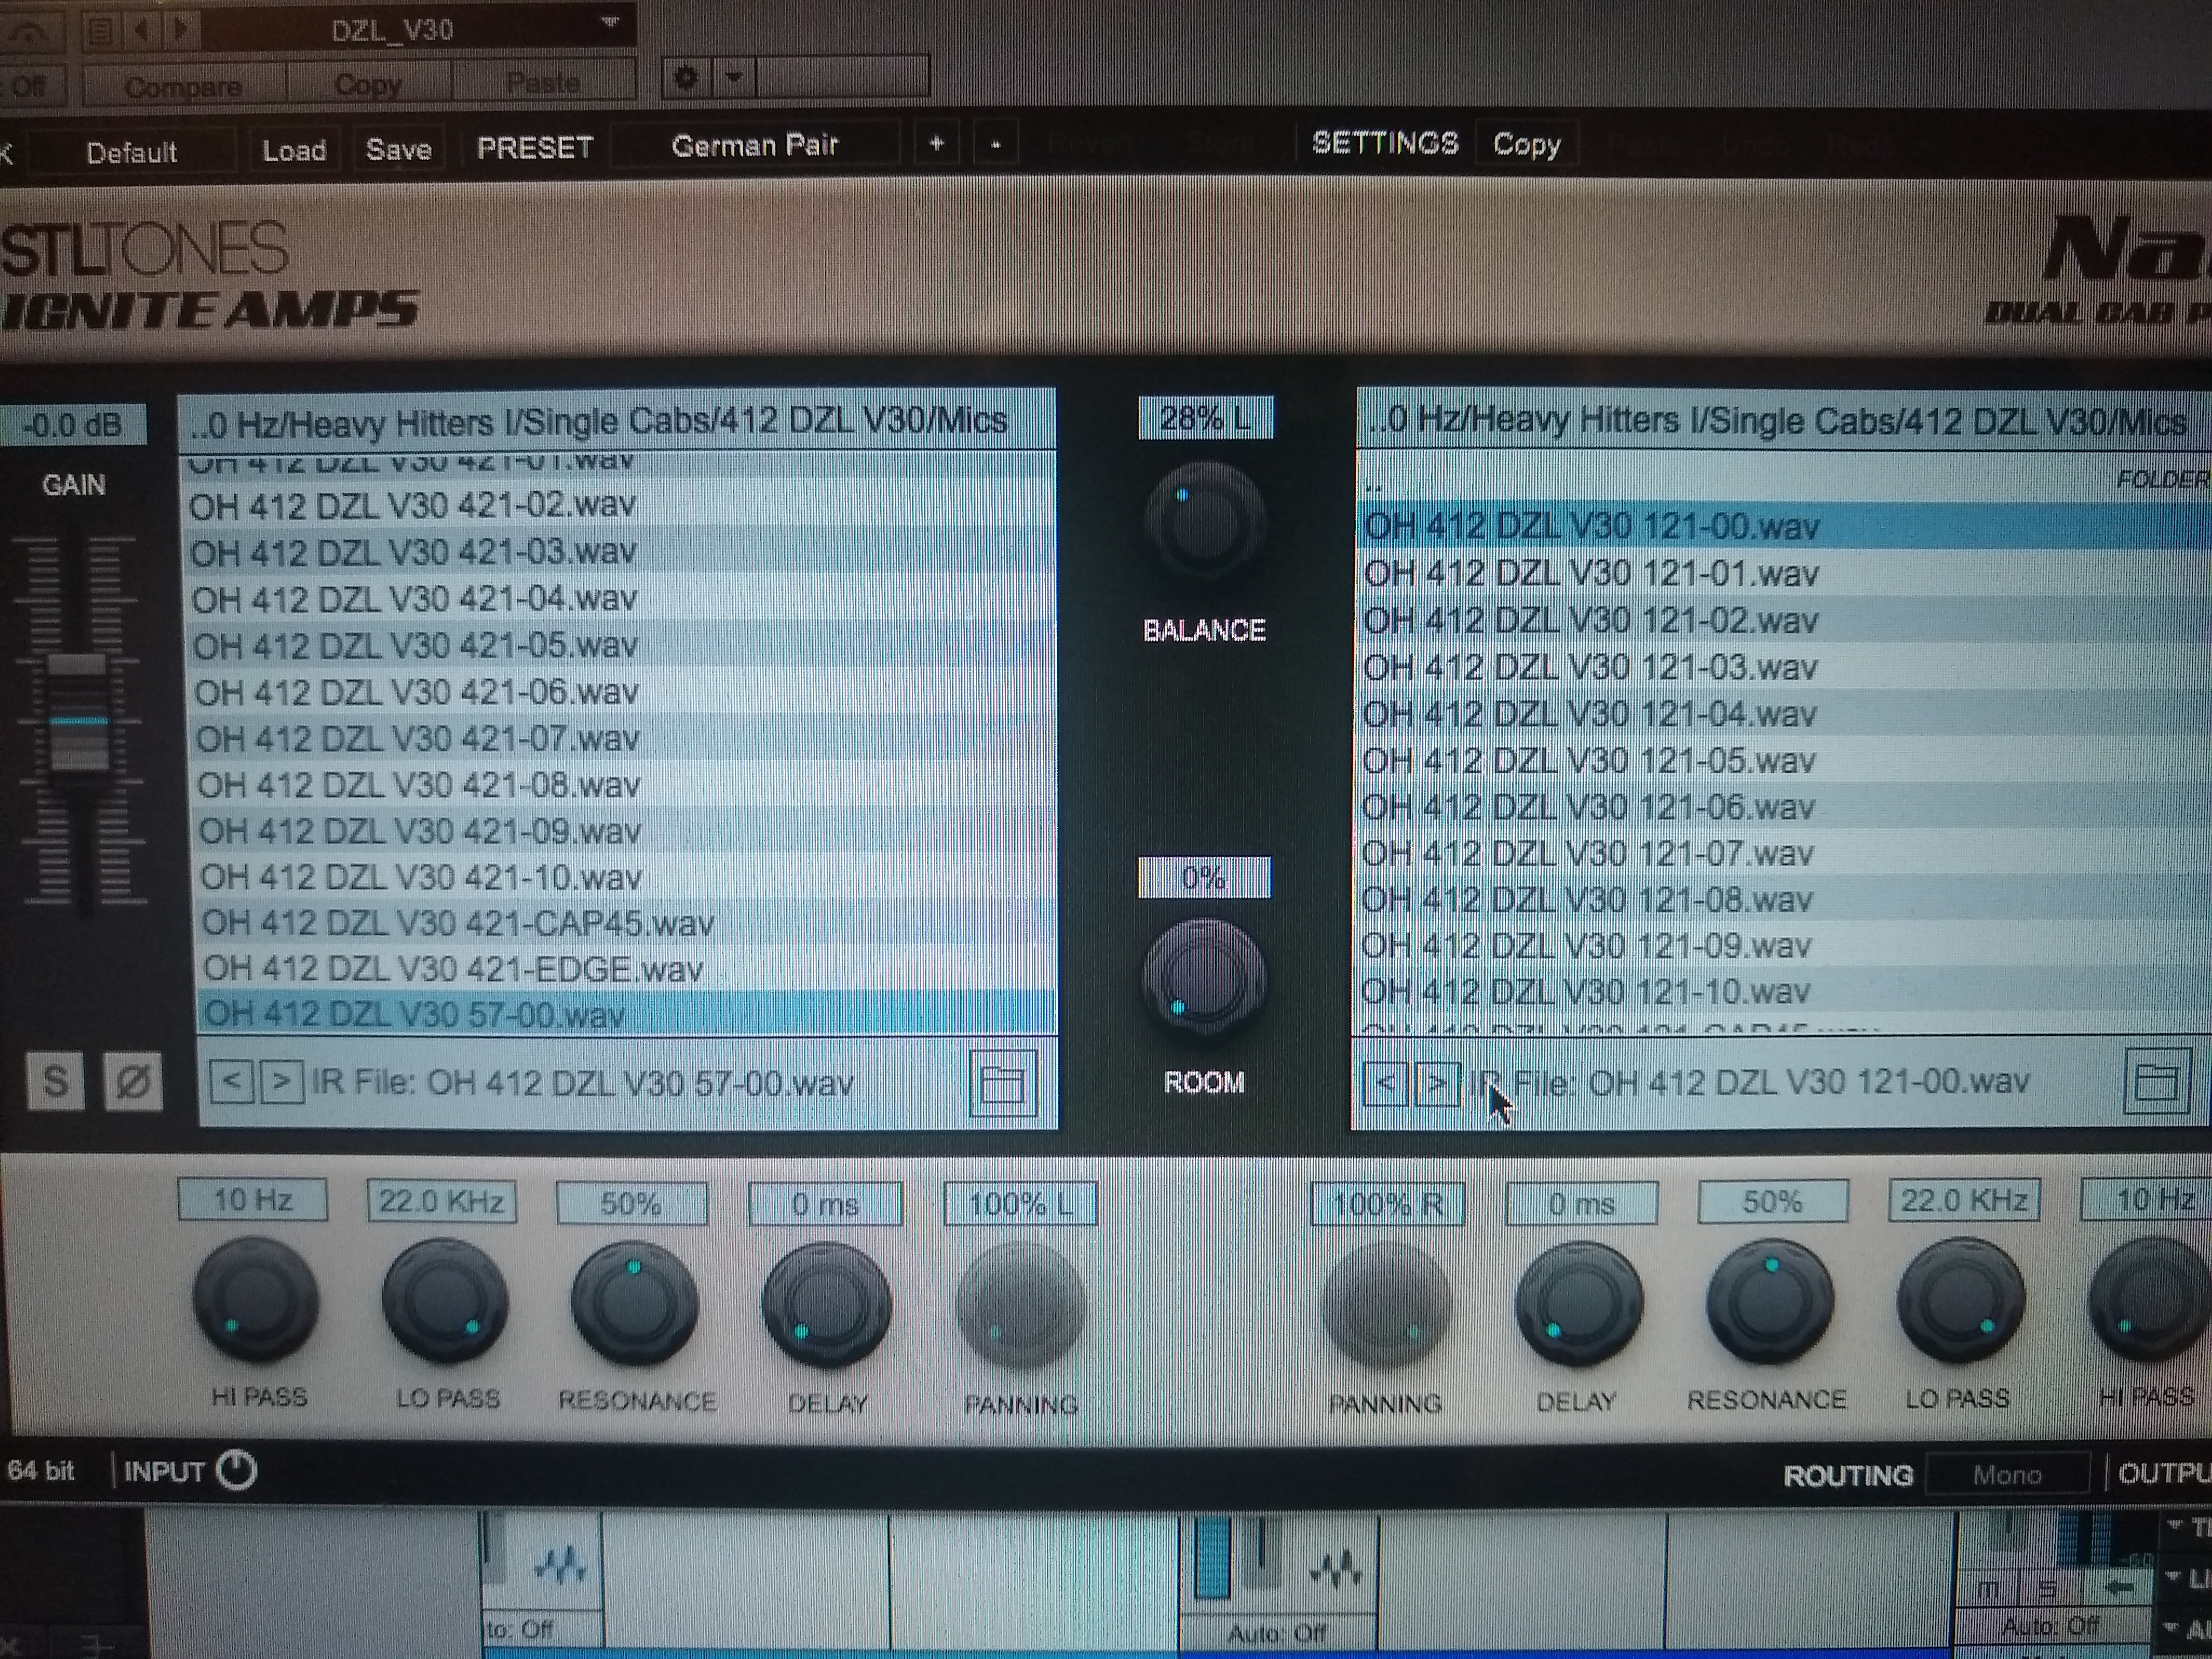Select OH 412 DZL V30 121-10.wav in right list
Screen dimensions: 2212x1659
click(x=1782, y=991)
